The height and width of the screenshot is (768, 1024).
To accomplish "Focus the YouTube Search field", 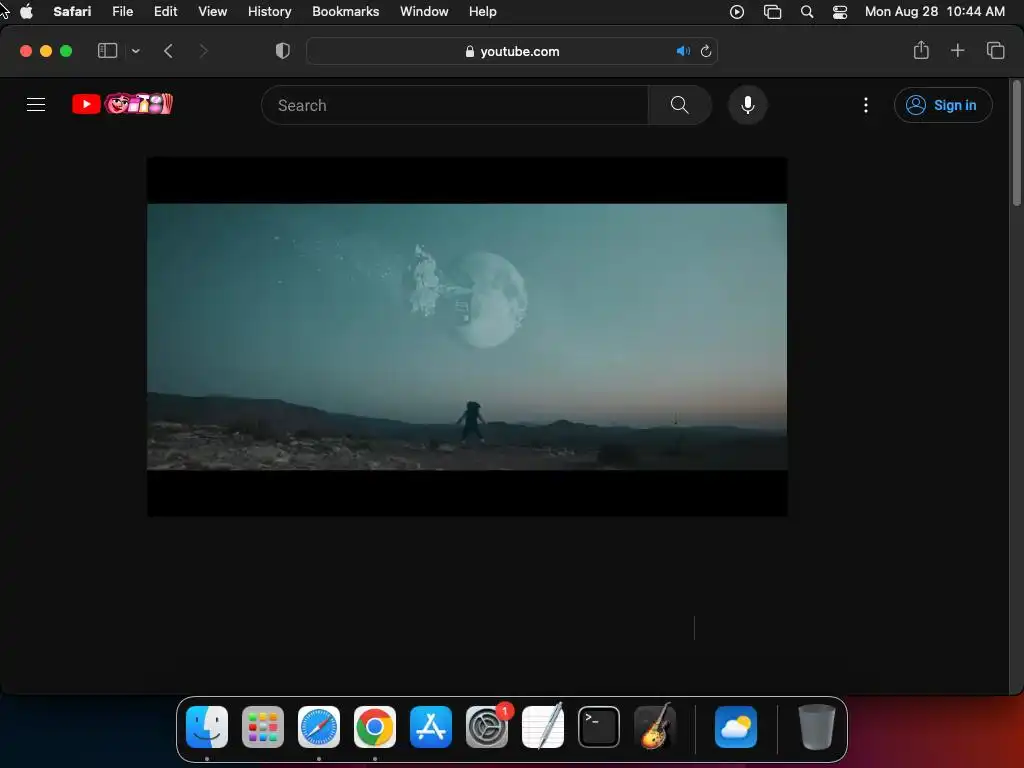I will (455, 105).
